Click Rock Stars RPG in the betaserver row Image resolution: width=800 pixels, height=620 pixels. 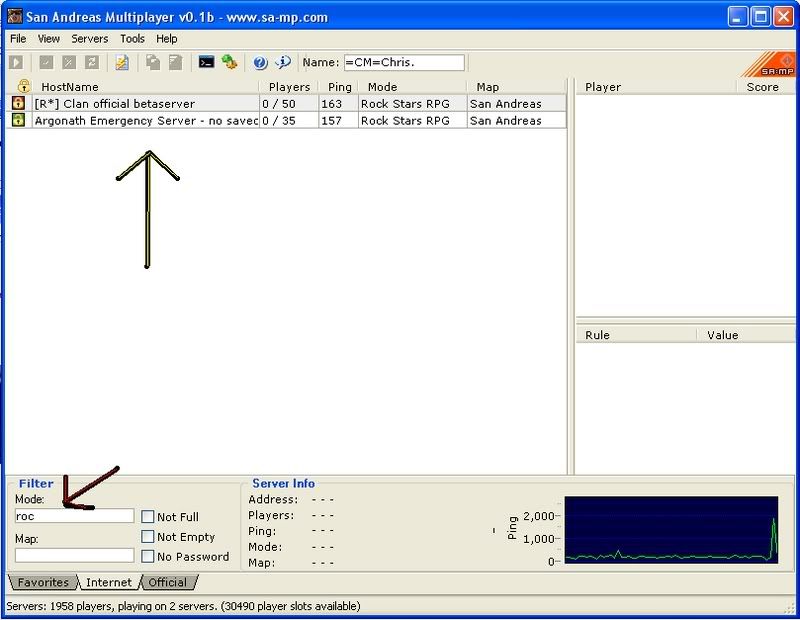(405, 104)
